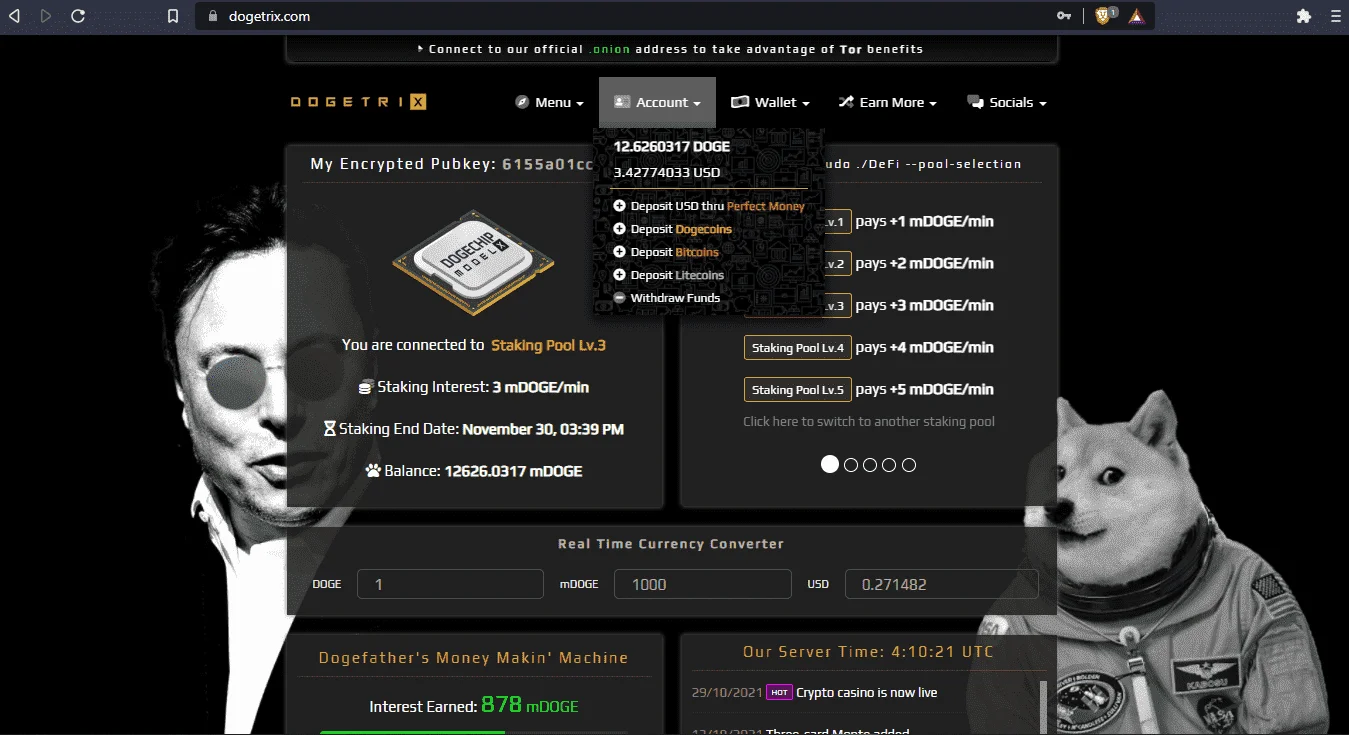1349x735 pixels.
Task: Reload the dogetrix.com page
Action: pyautogui.click(x=78, y=16)
